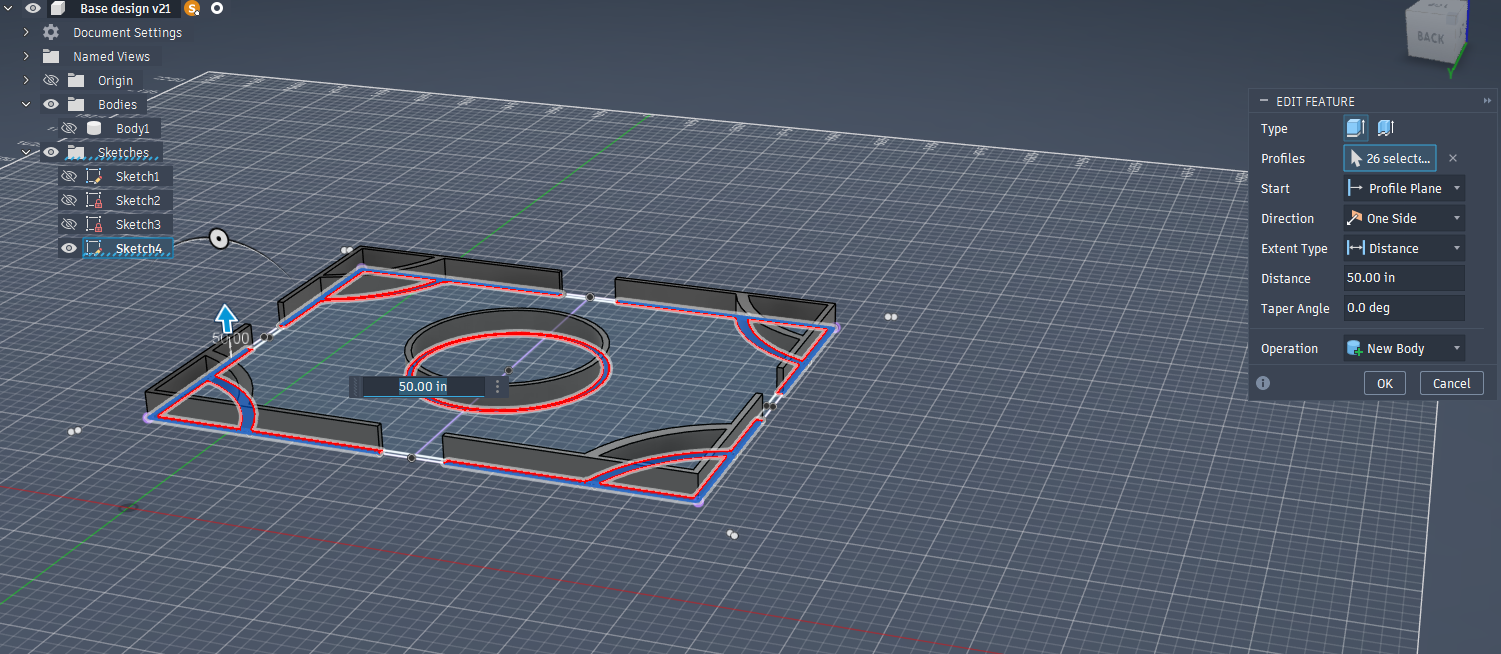The width and height of the screenshot is (1501, 654).
Task: Click the blue extrude direction arrow manipulator
Action: (227, 318)
